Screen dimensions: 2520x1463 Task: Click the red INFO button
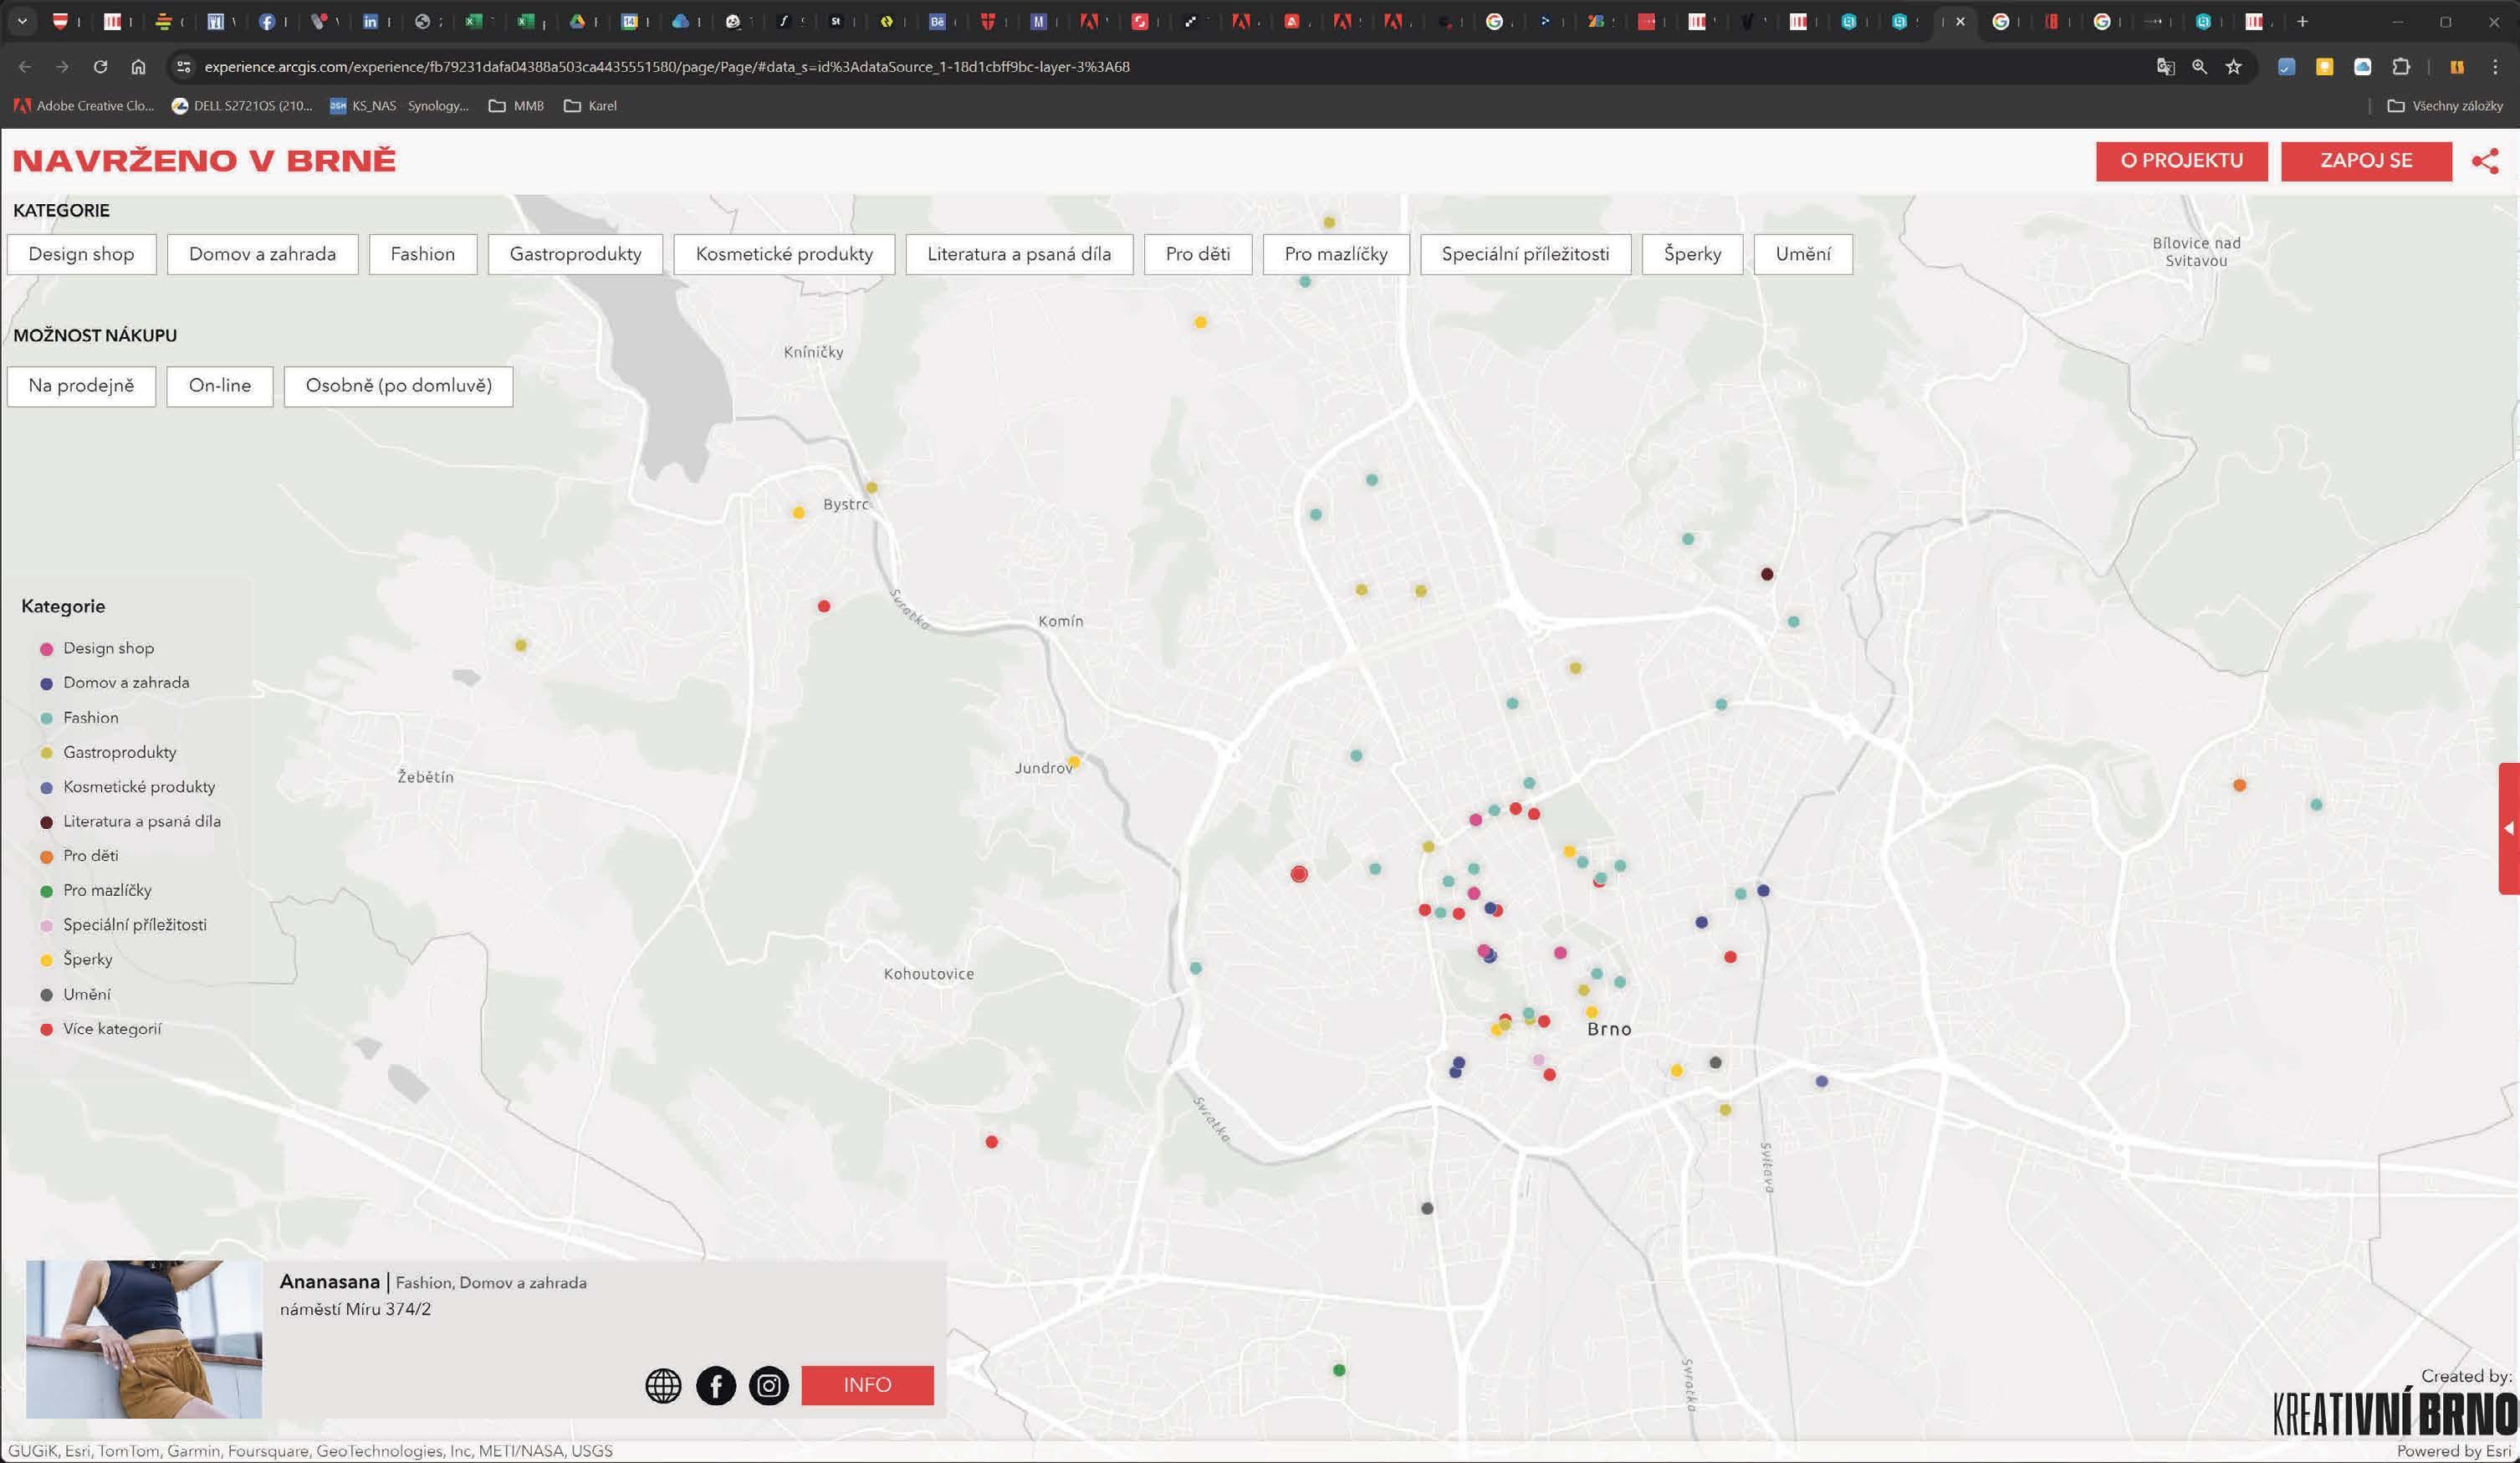[867, 1385]
